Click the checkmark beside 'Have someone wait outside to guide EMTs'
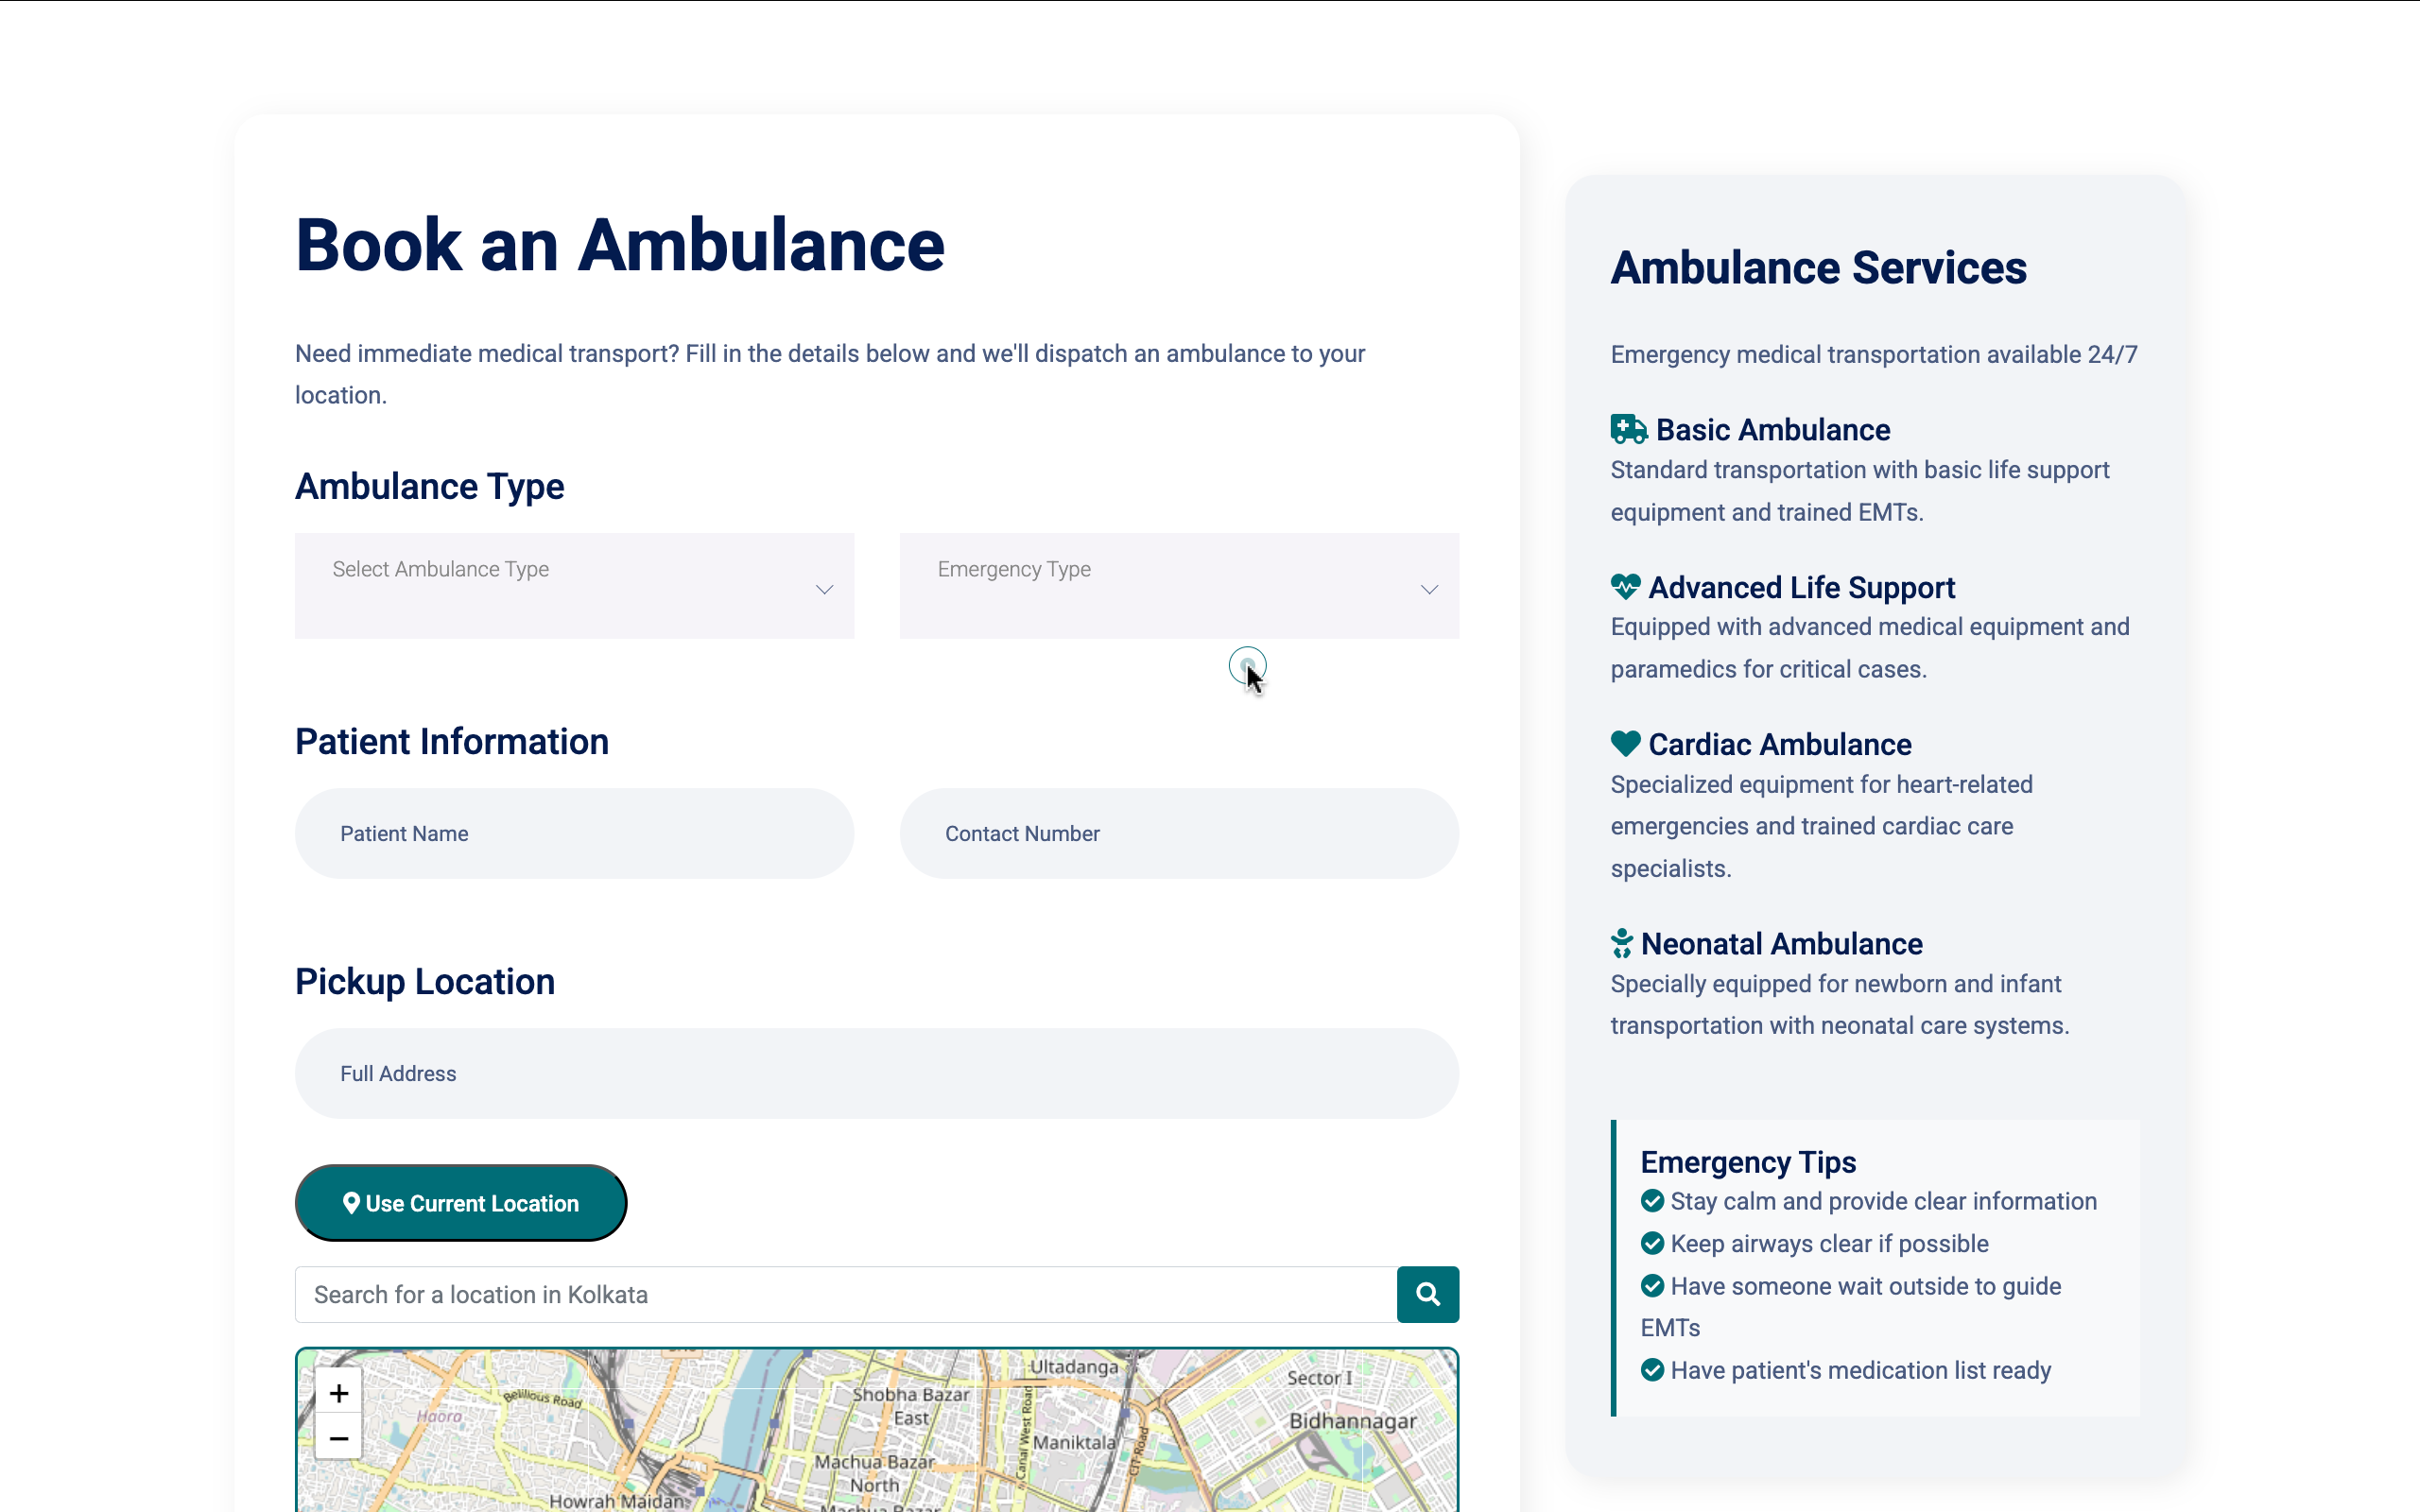This screenshot has height=1512, width=2420. [1652, 1286]
